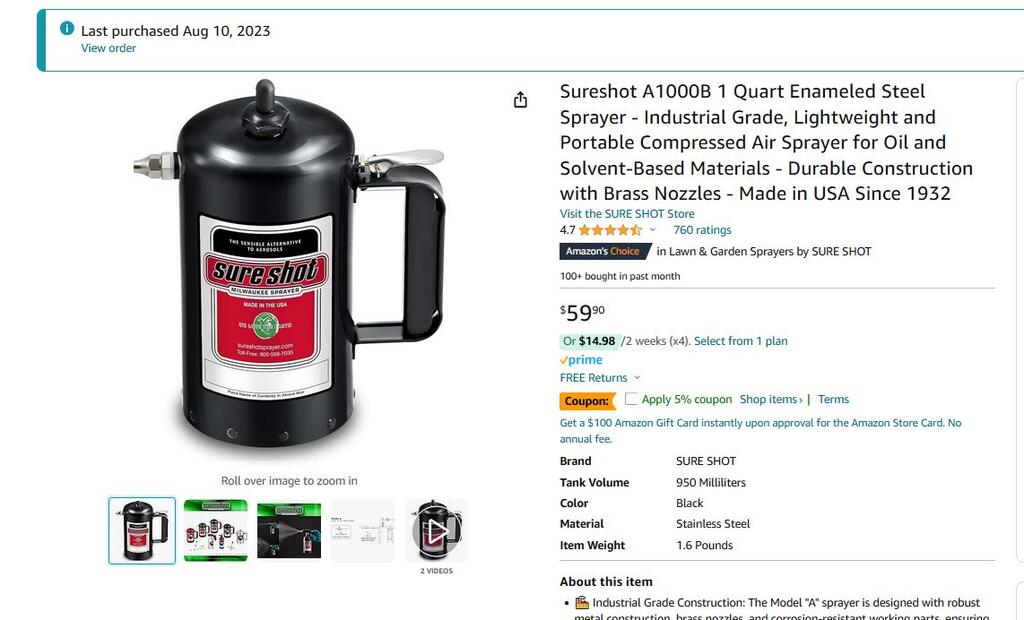Open the 760 ratings link
Image resolution: width=1024 pixels, height=620 pixels.
tap(702, 230)
